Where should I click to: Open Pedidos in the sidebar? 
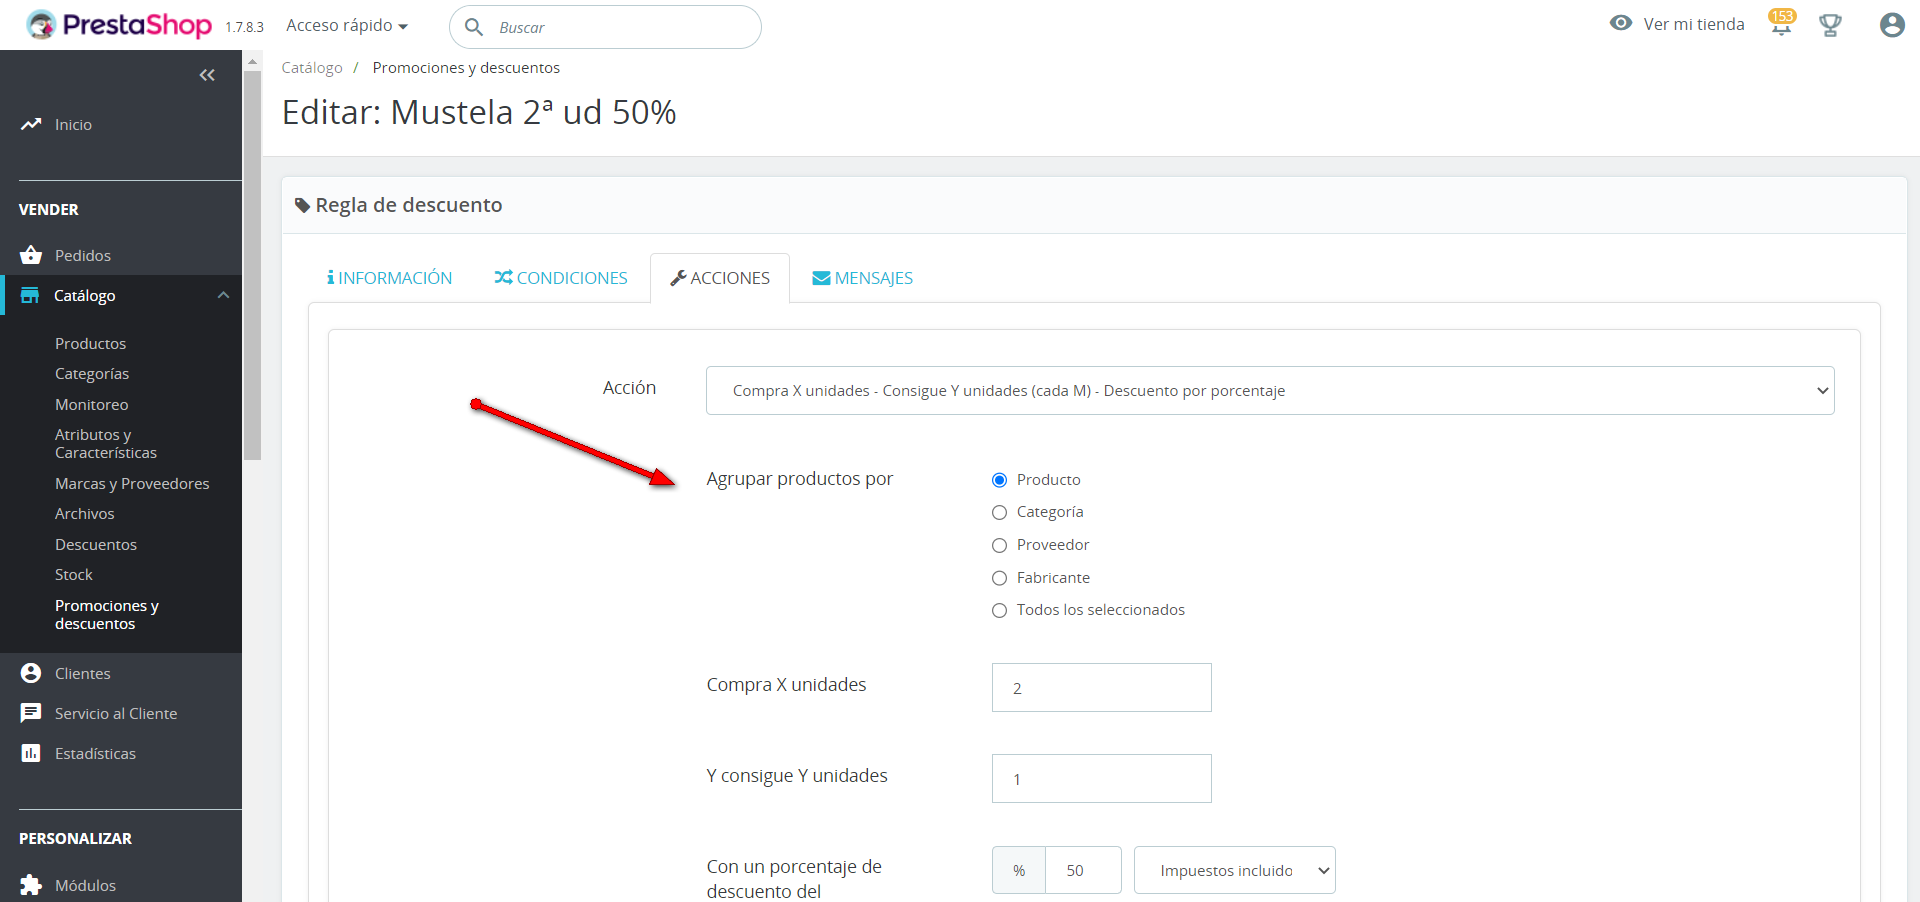[83, 255]
